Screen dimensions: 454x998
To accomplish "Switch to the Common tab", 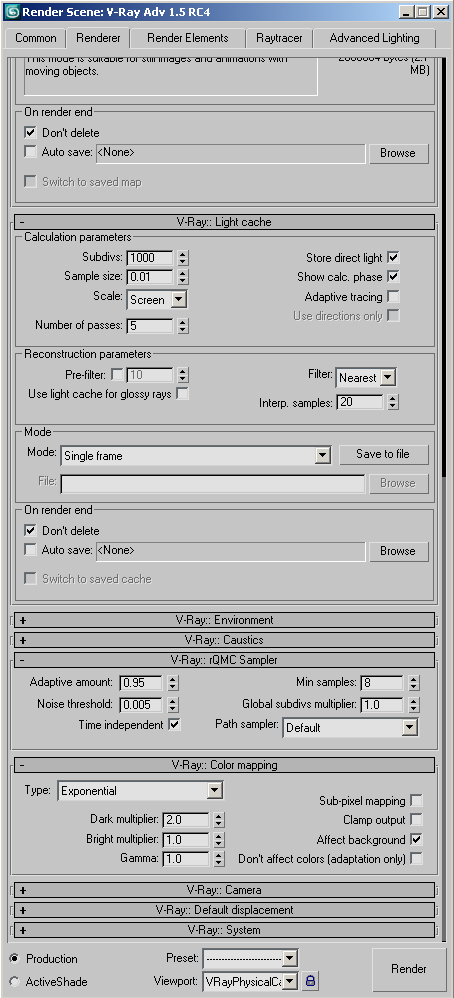I will click(x=36, y=38).
